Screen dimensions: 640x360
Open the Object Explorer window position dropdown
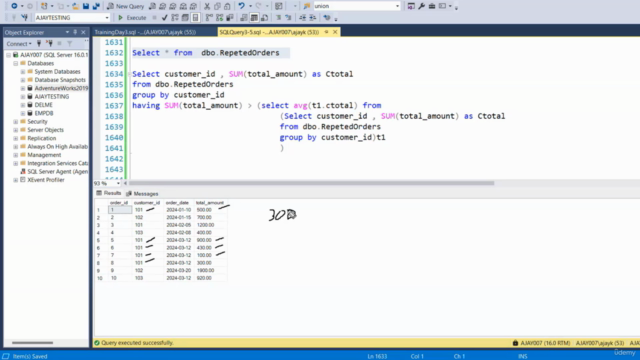pyautogui.click(x=67, y=32)
